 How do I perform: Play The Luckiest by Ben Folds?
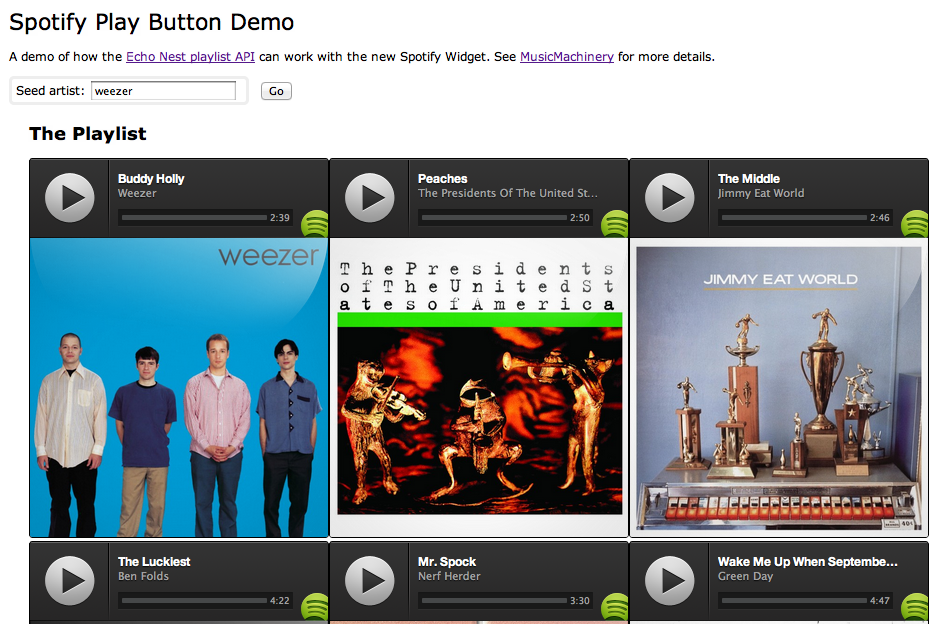click(70, 580)
